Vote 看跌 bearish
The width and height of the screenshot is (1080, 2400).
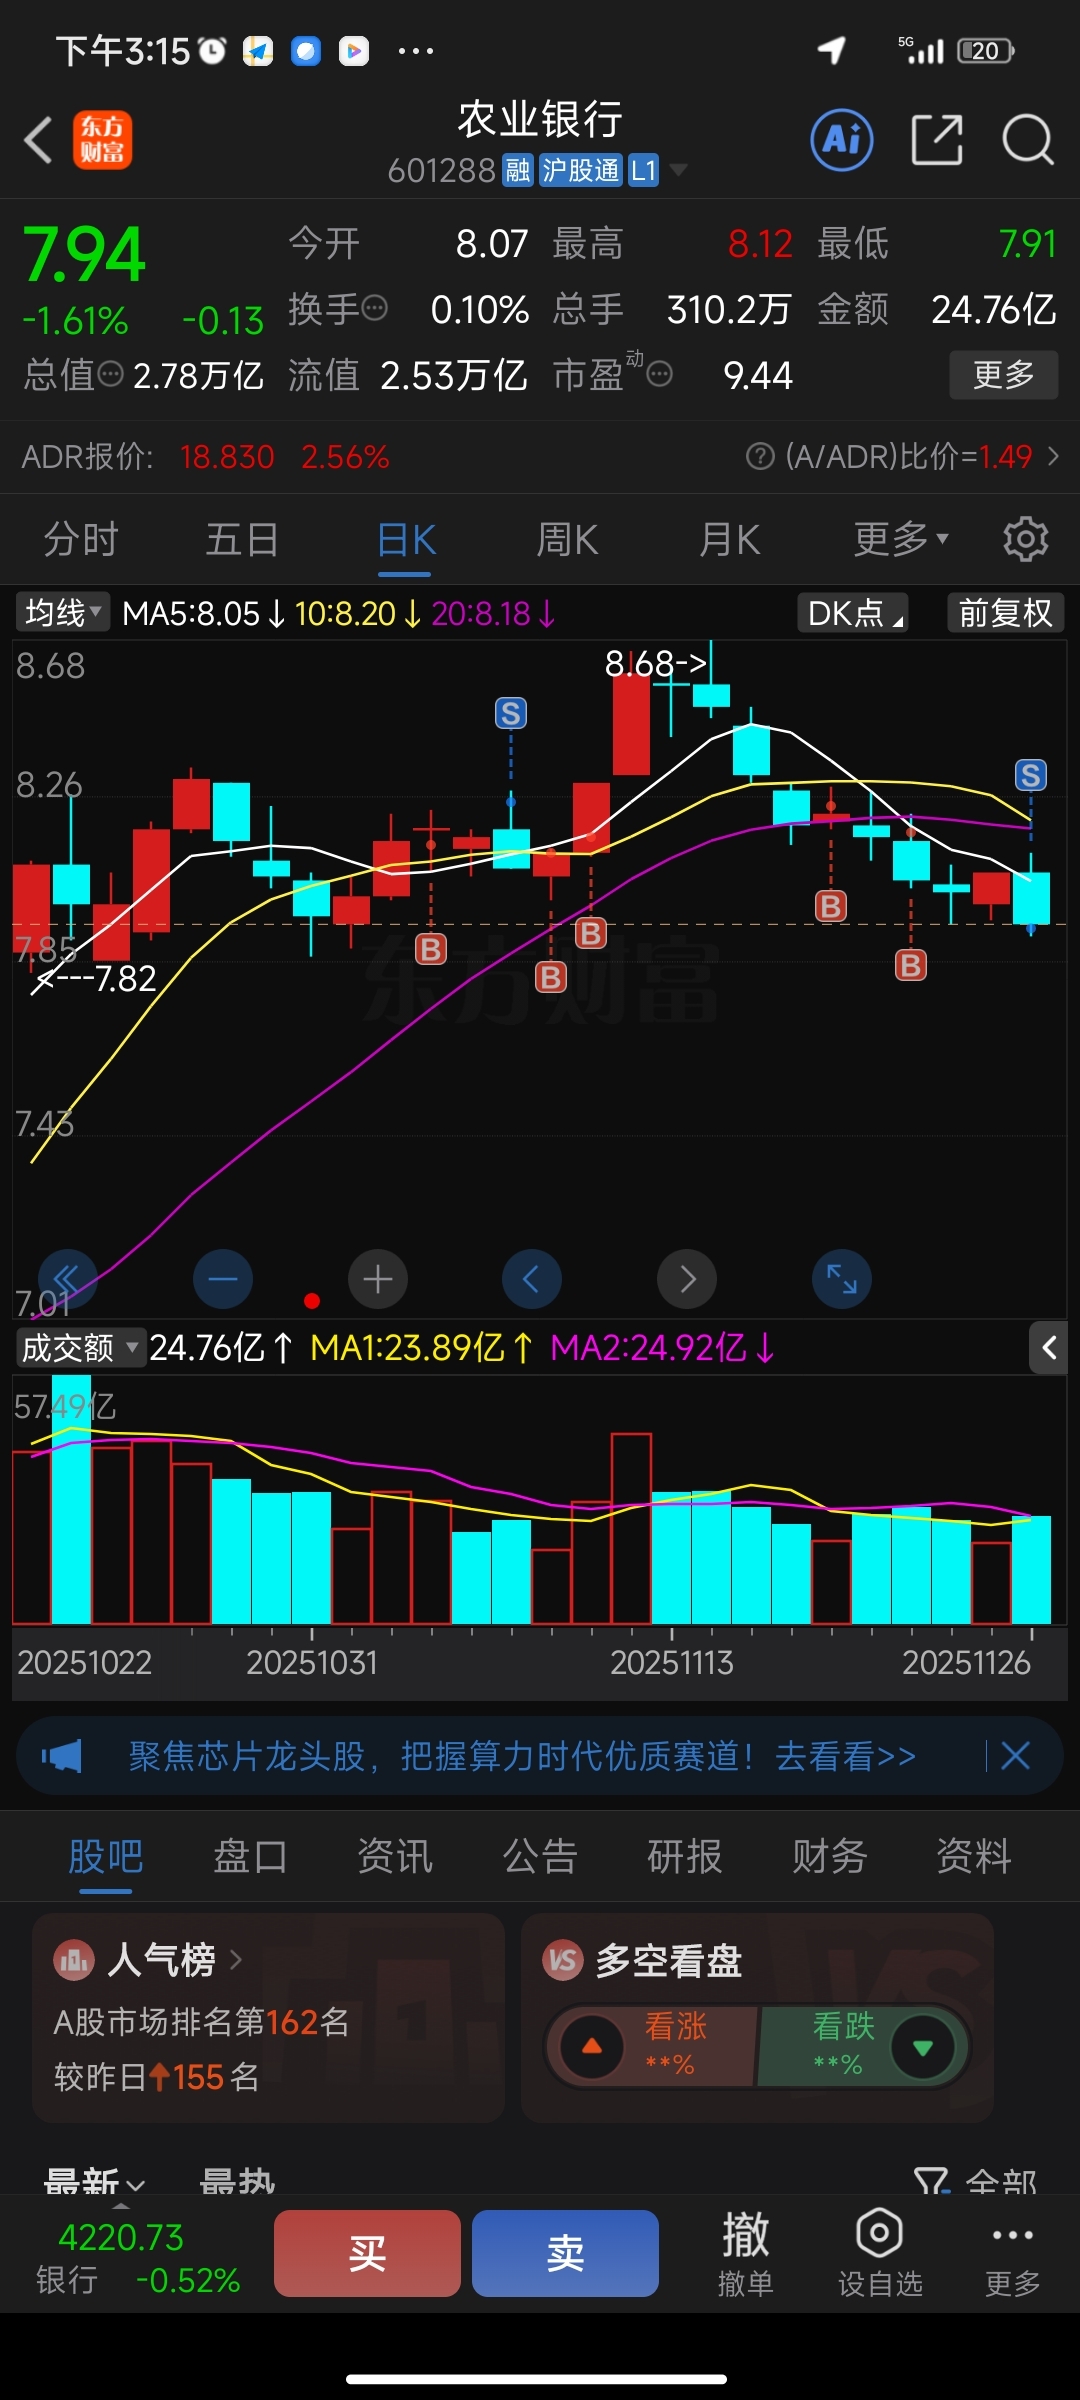click(862, 2045)
